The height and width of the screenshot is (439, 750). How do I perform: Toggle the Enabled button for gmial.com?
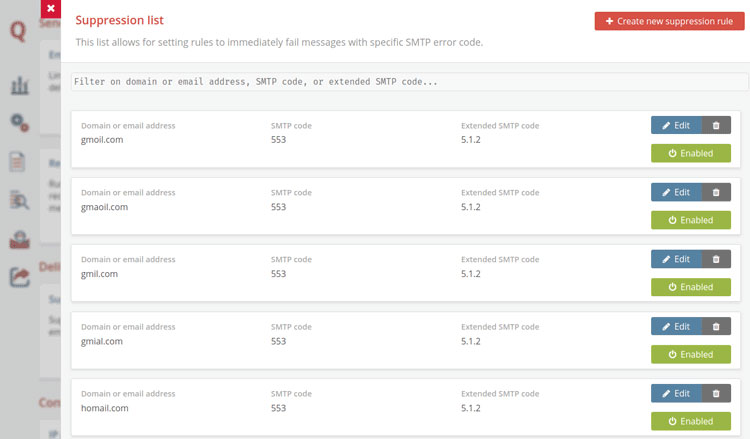[x=690, y=354]
